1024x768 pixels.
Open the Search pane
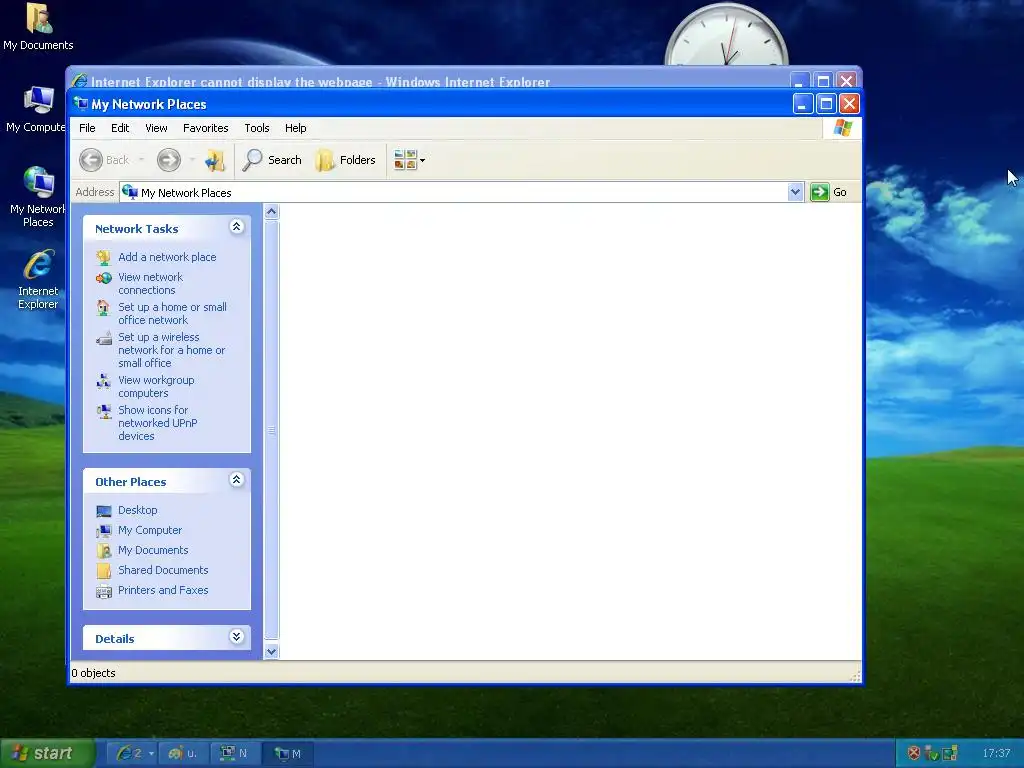tap(272, 160)
